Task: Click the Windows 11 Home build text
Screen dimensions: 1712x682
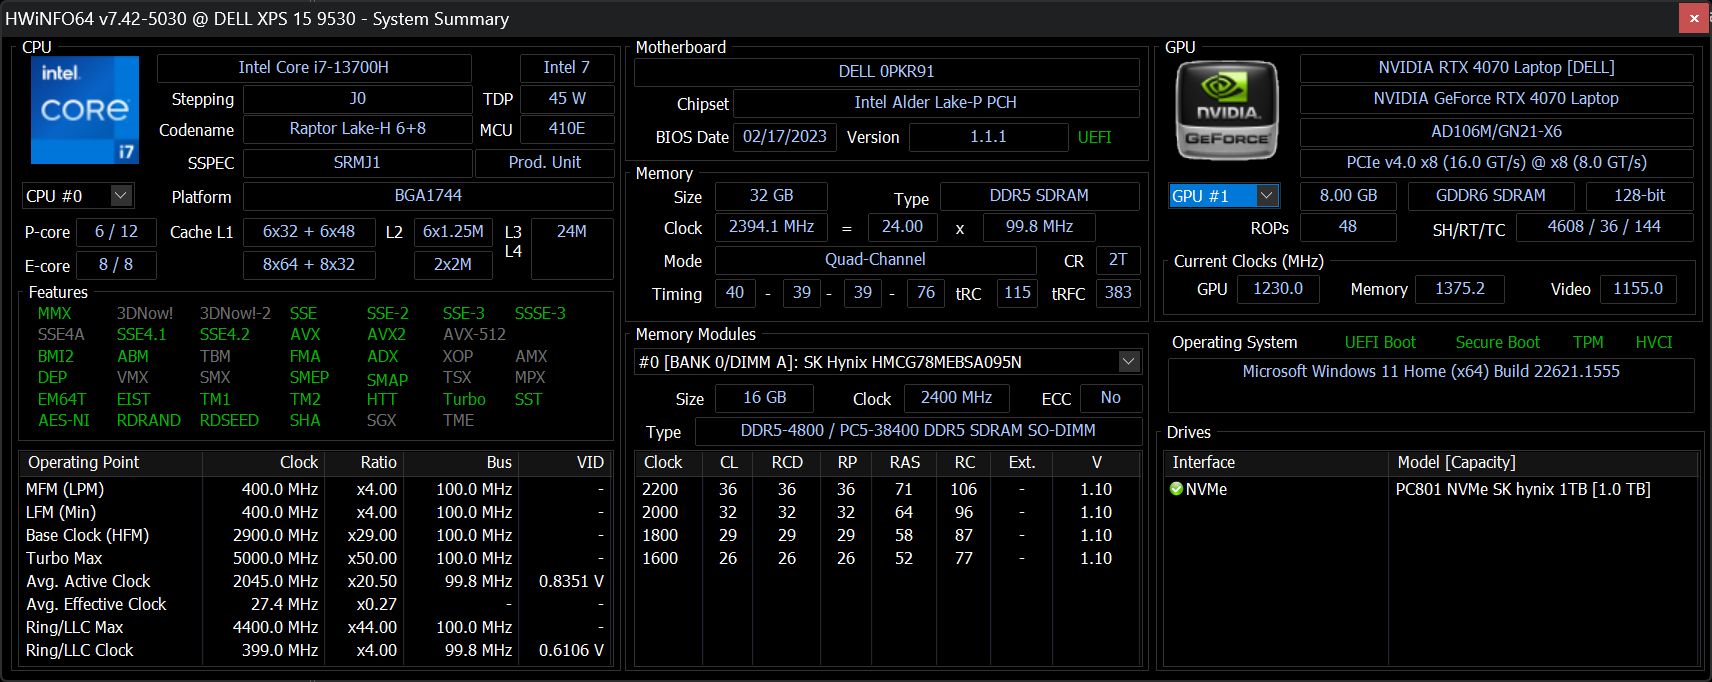Action: tap(1431, 372)
